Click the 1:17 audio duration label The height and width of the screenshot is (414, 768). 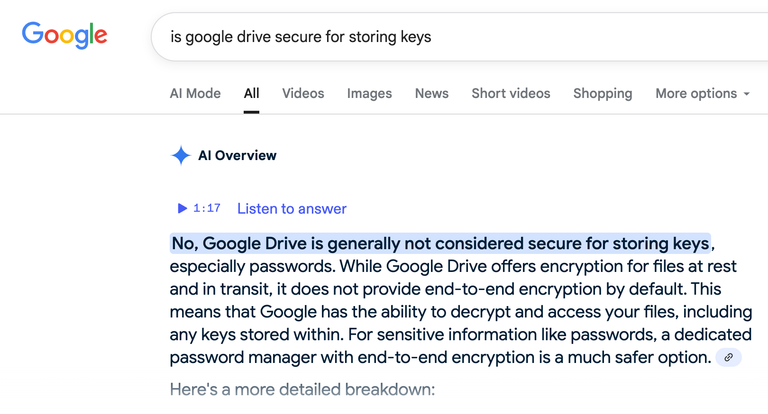coord(207,208)
